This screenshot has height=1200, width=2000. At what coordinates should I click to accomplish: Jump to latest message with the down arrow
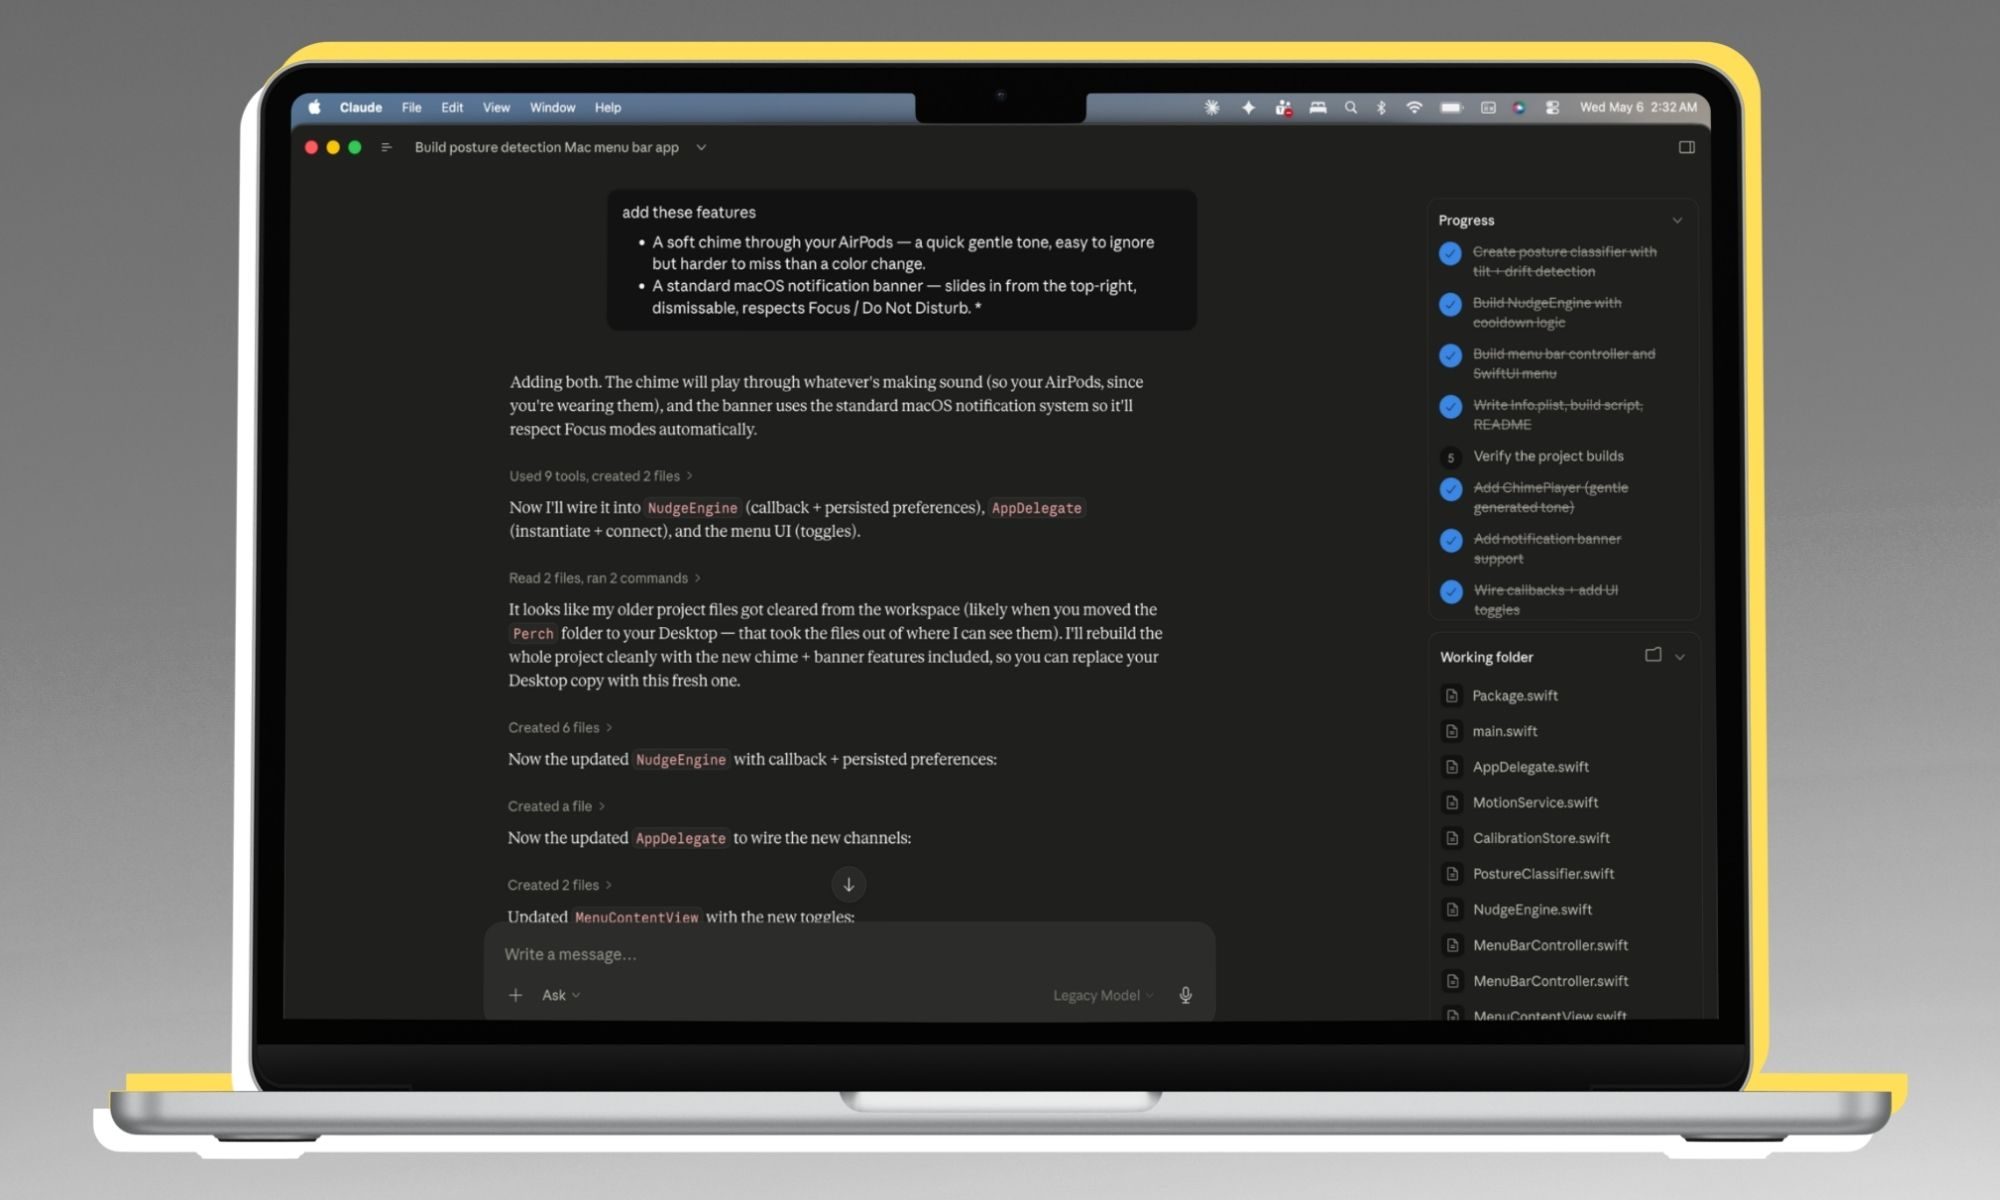coord(848,884)
